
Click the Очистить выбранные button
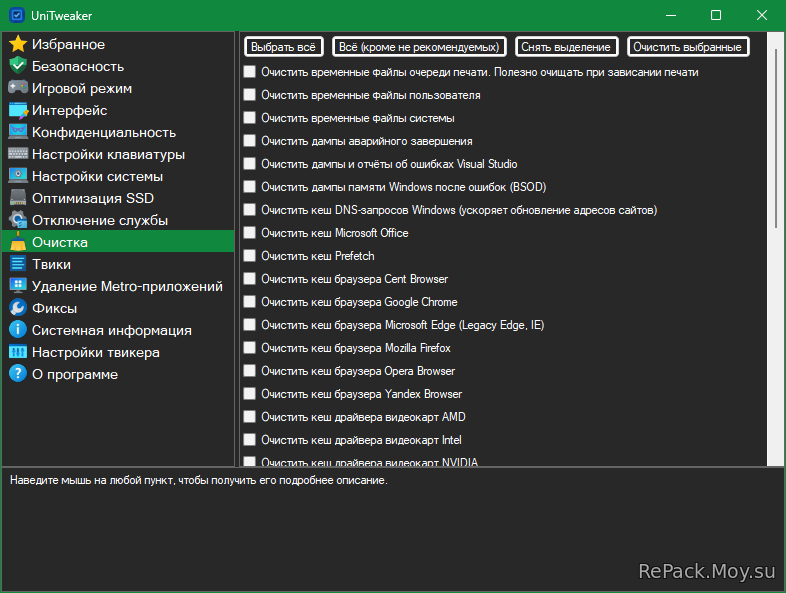[687, 47]
